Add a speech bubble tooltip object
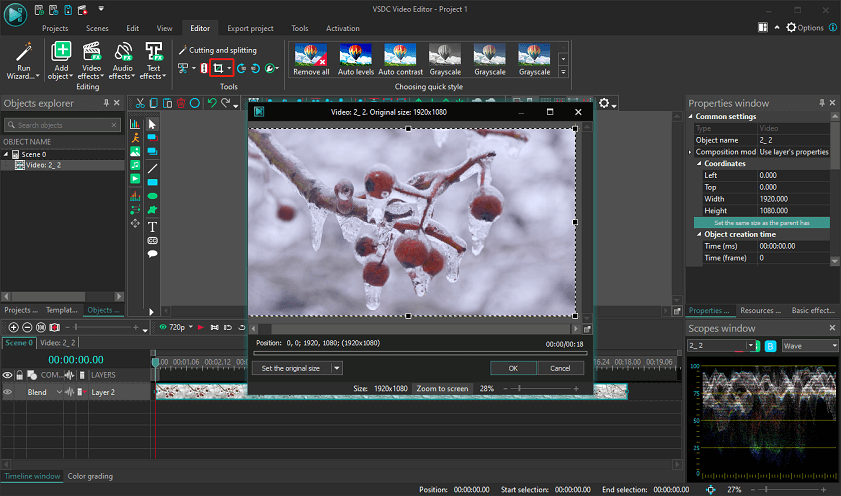This screenshot has width=841, height=496. click(152, 254)
